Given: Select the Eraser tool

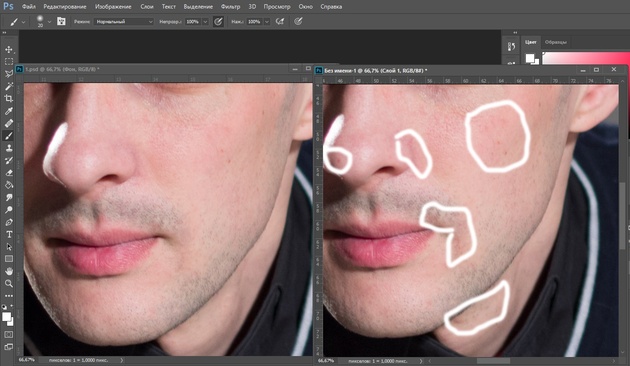Looking at the screenshot, I should (x=8, y=173).
